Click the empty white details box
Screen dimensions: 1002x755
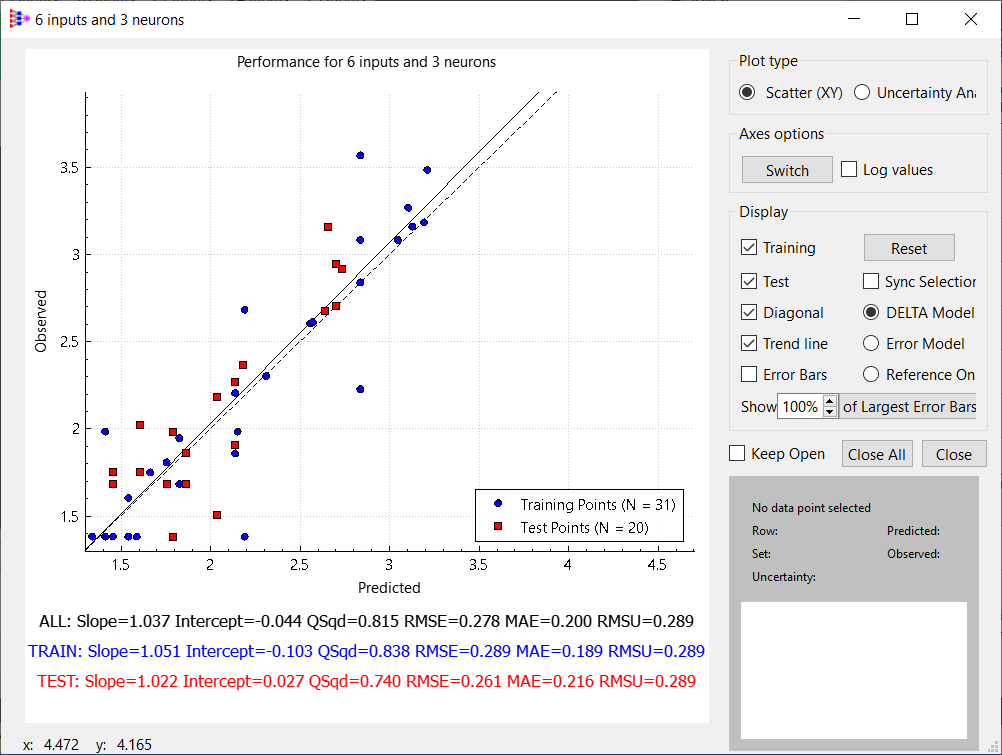point(854,670)
